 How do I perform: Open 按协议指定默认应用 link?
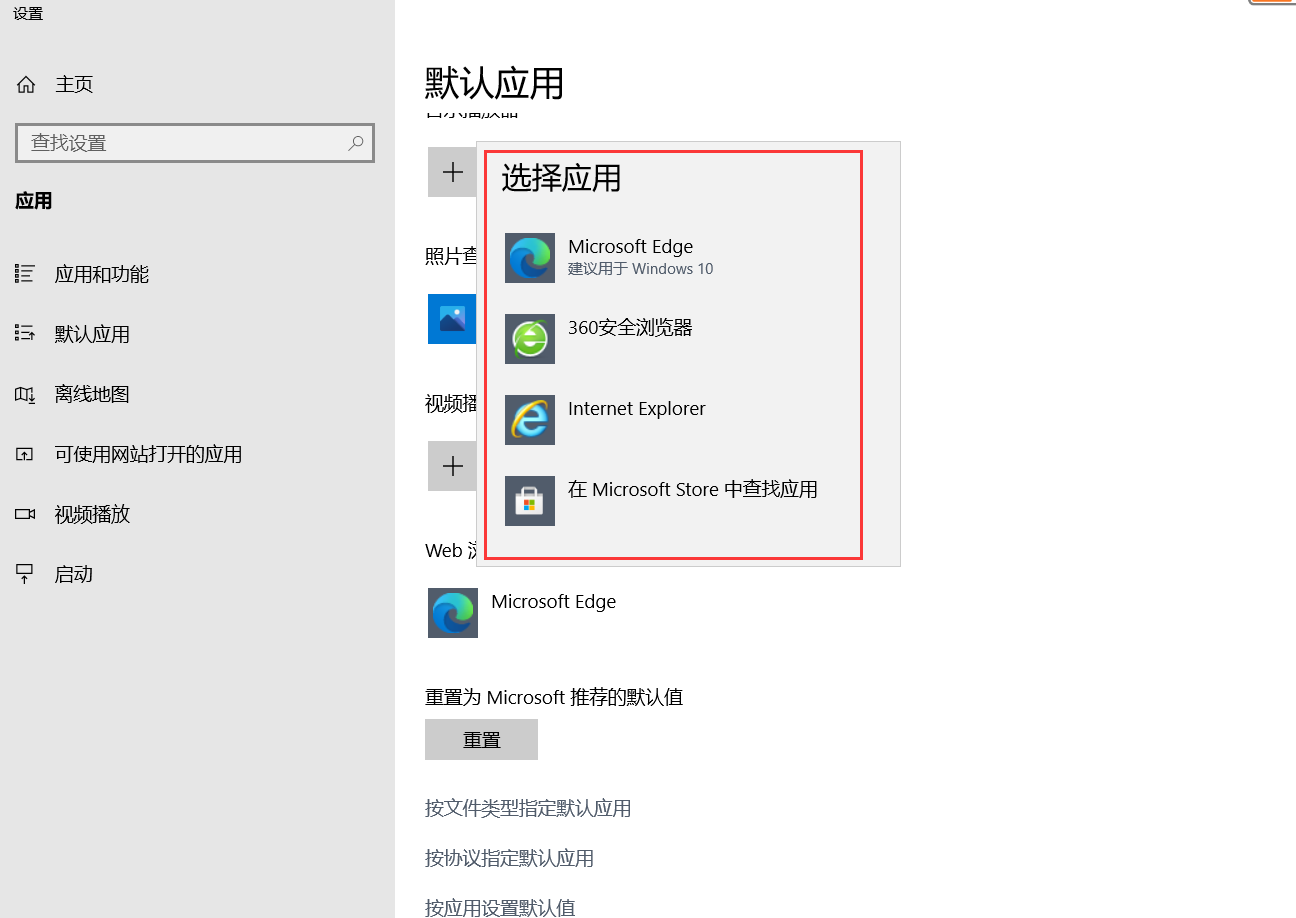click(509, 858)
